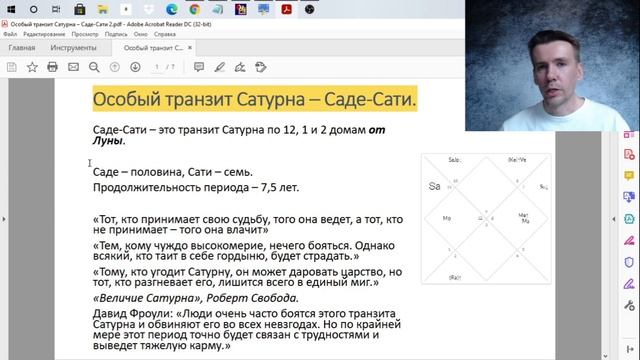Switch to the Главная tab
Viewport: 640px width, 360px height.
tap(22, 48)
